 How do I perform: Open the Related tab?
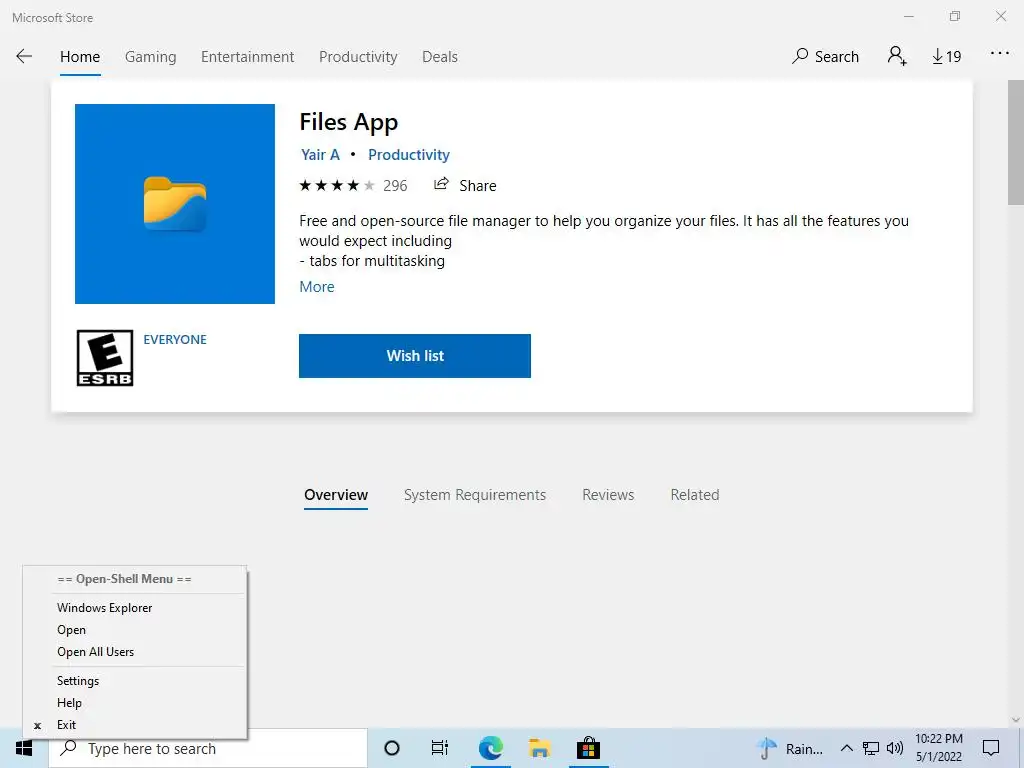[x=695, y=495]
